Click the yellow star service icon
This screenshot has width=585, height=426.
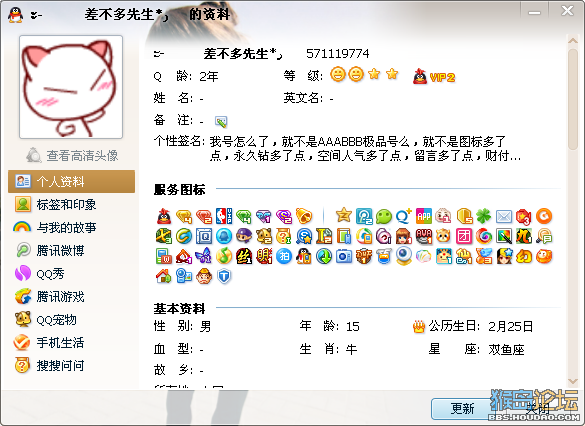click(344, 215)
